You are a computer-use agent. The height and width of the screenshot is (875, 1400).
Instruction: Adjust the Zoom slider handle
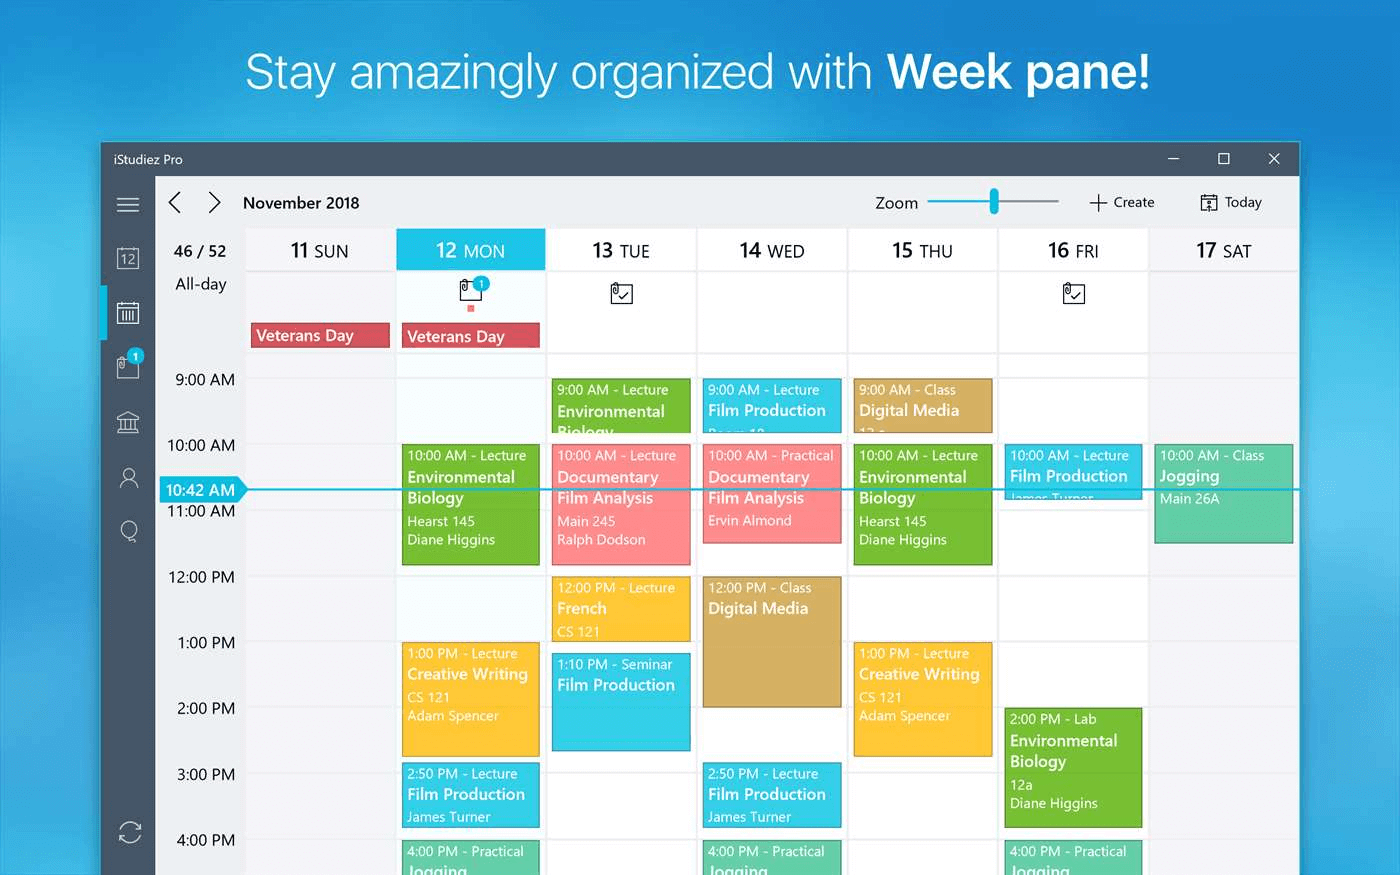[x=994, y=201]
